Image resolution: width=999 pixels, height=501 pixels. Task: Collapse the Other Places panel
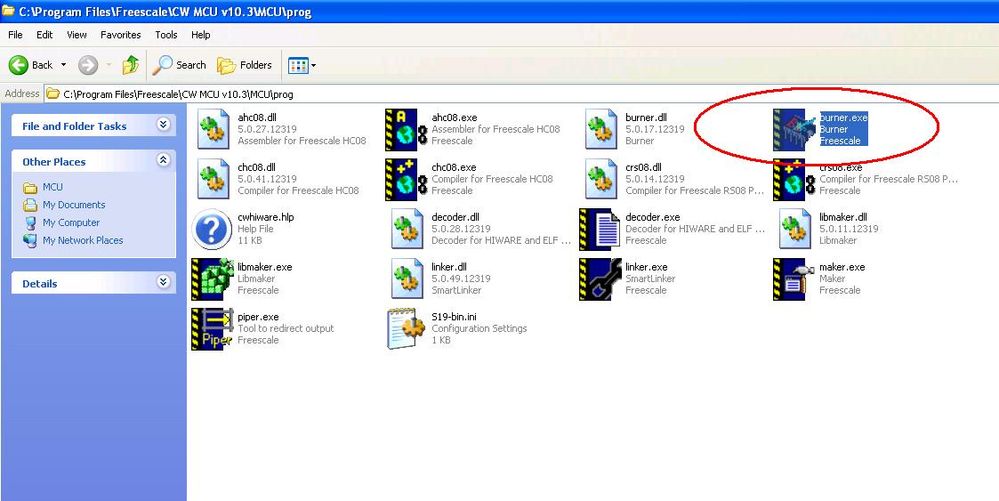(164, 160)
